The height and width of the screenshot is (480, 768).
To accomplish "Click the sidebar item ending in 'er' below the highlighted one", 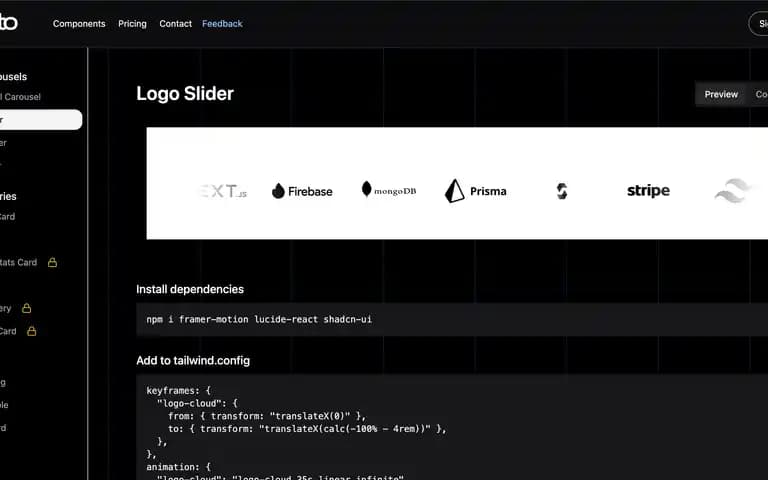I will [x=3, y=143].
